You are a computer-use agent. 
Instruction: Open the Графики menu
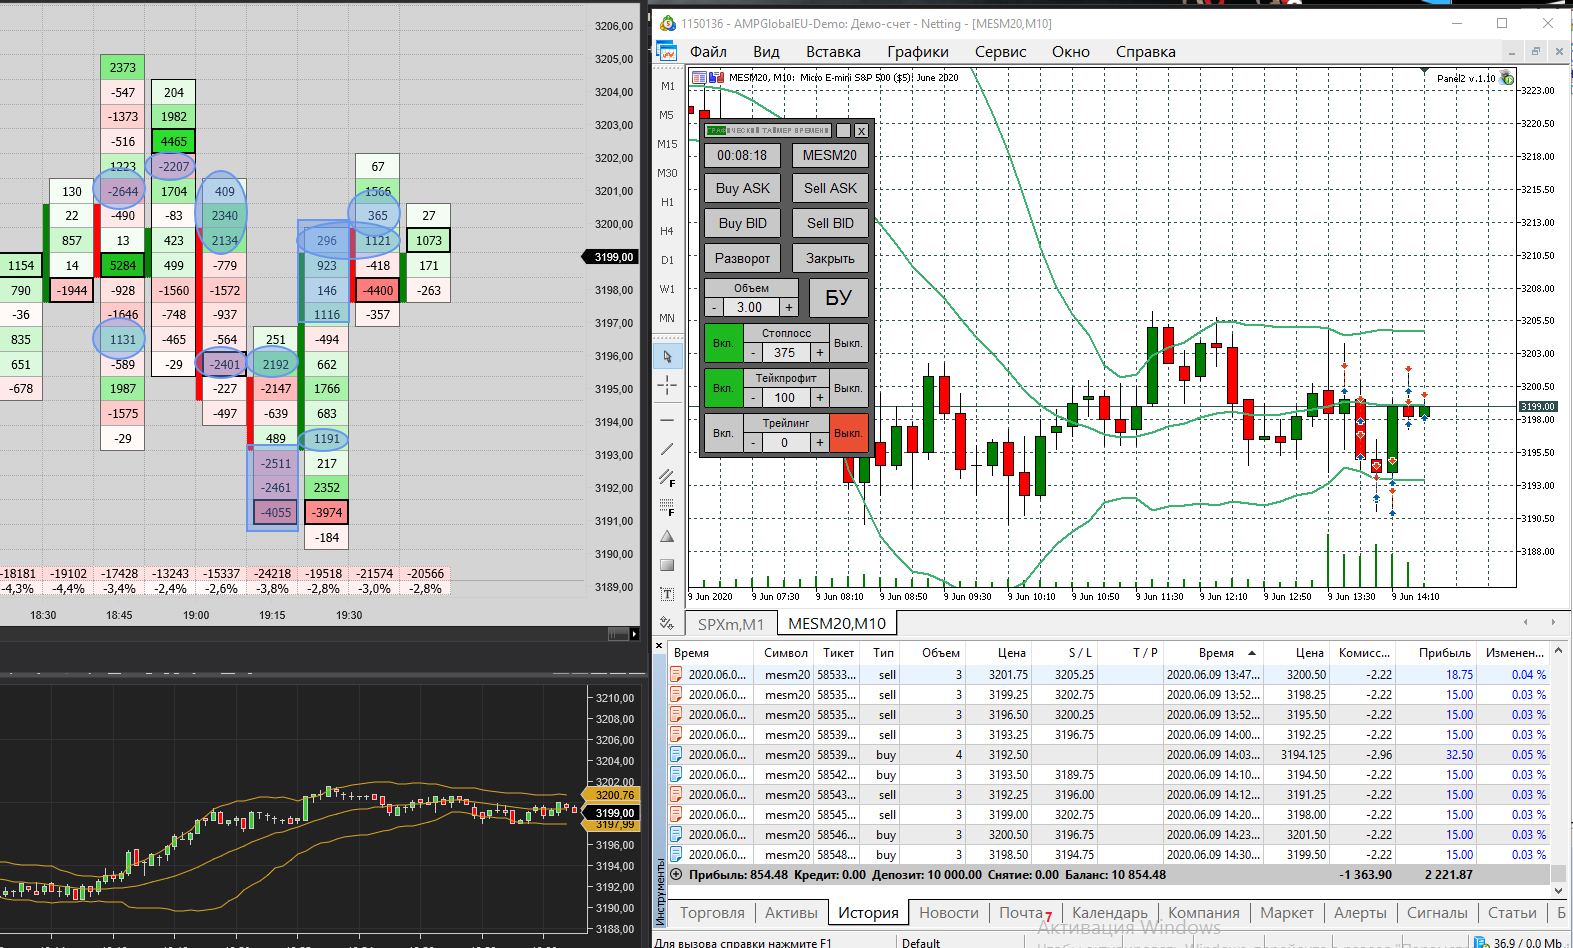[917, 52]
